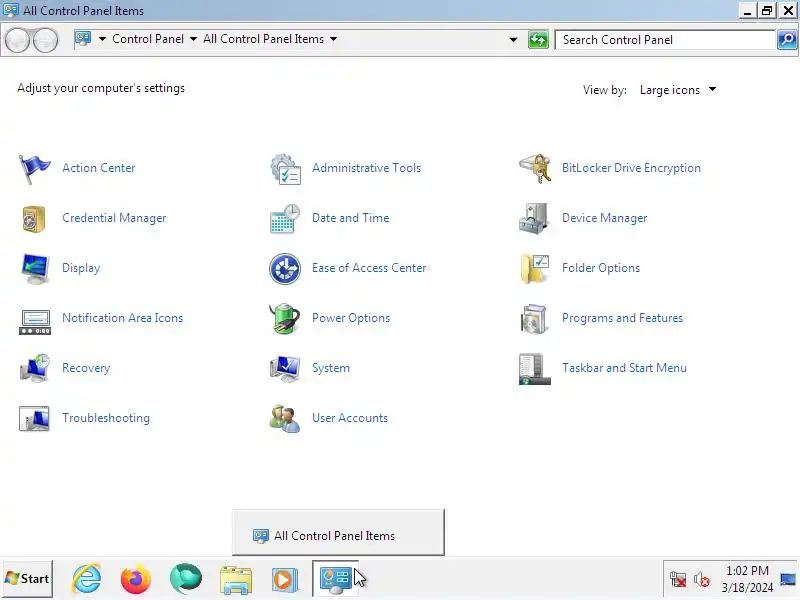Expand the arrow after Control Panel breadcrumb
The width and height of the screenshot is (800, 600).
[193, 39]
